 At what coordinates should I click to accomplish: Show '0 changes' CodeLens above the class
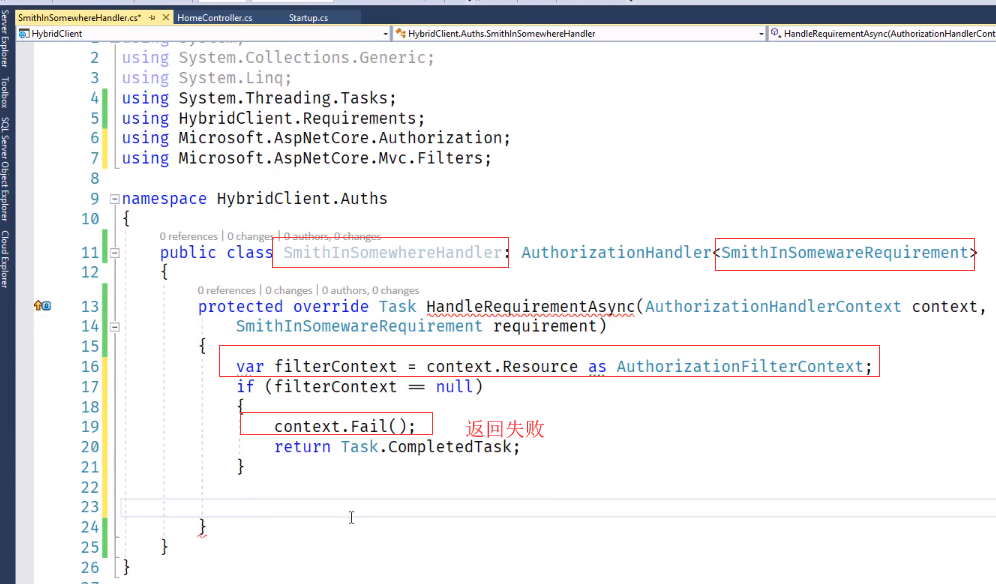pos(250,236)
